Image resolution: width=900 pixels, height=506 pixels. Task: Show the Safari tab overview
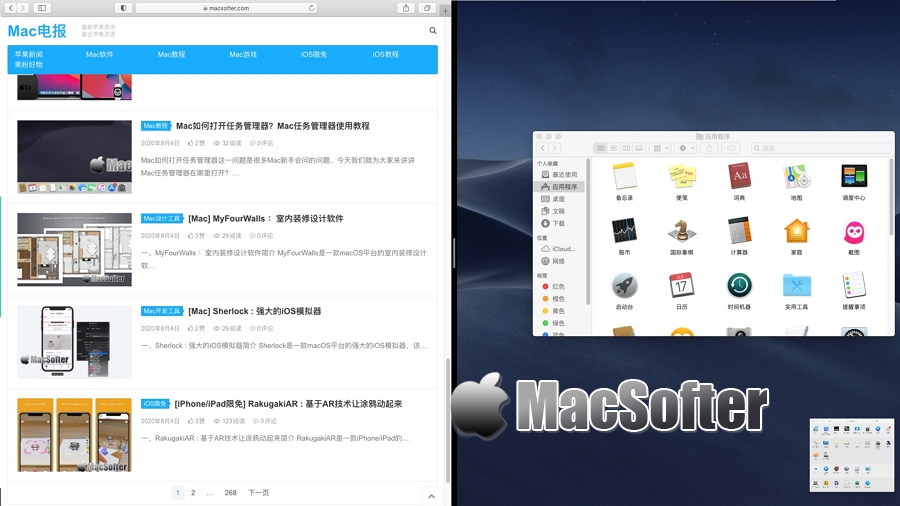pyautogui.click(x=427, y=8)
